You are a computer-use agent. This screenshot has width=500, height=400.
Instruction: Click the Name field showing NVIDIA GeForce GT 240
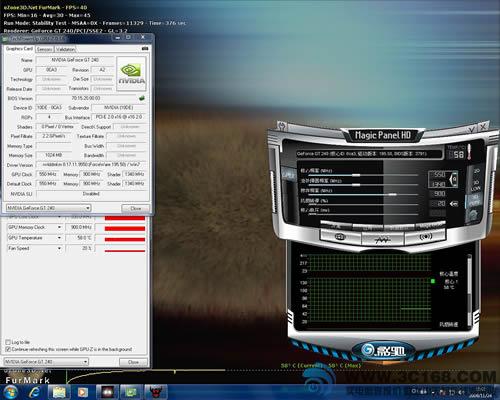point(75,60)
